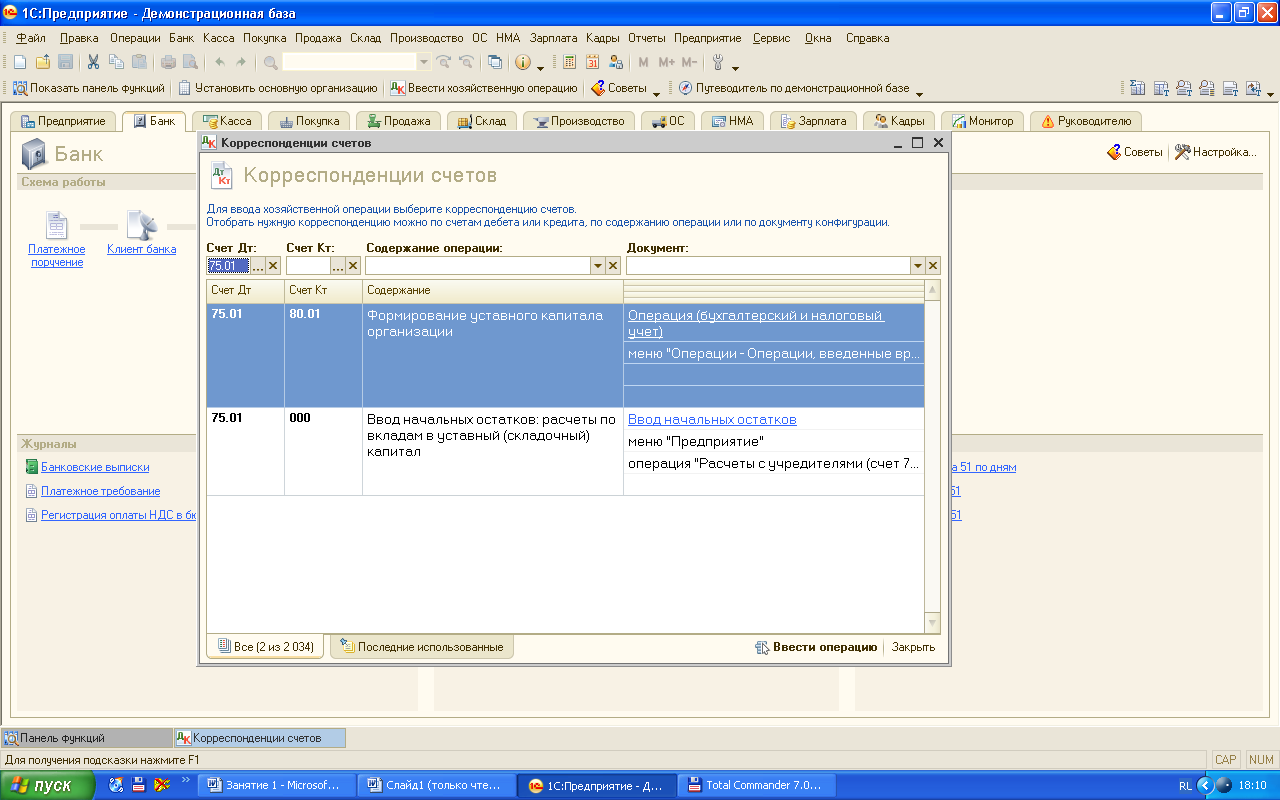Open the Операция (бухгалтерский и налоговый учет) link

click(x=756, y=323)
